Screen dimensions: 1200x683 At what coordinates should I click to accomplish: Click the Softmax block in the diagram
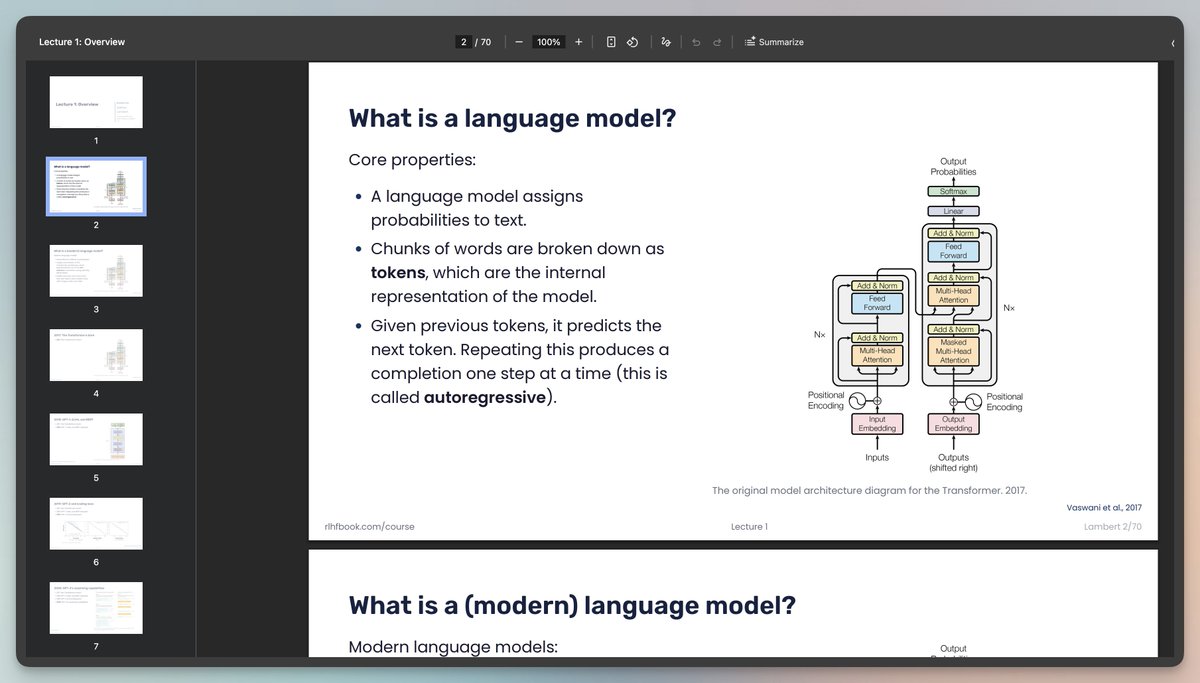(x=953, y=191)
